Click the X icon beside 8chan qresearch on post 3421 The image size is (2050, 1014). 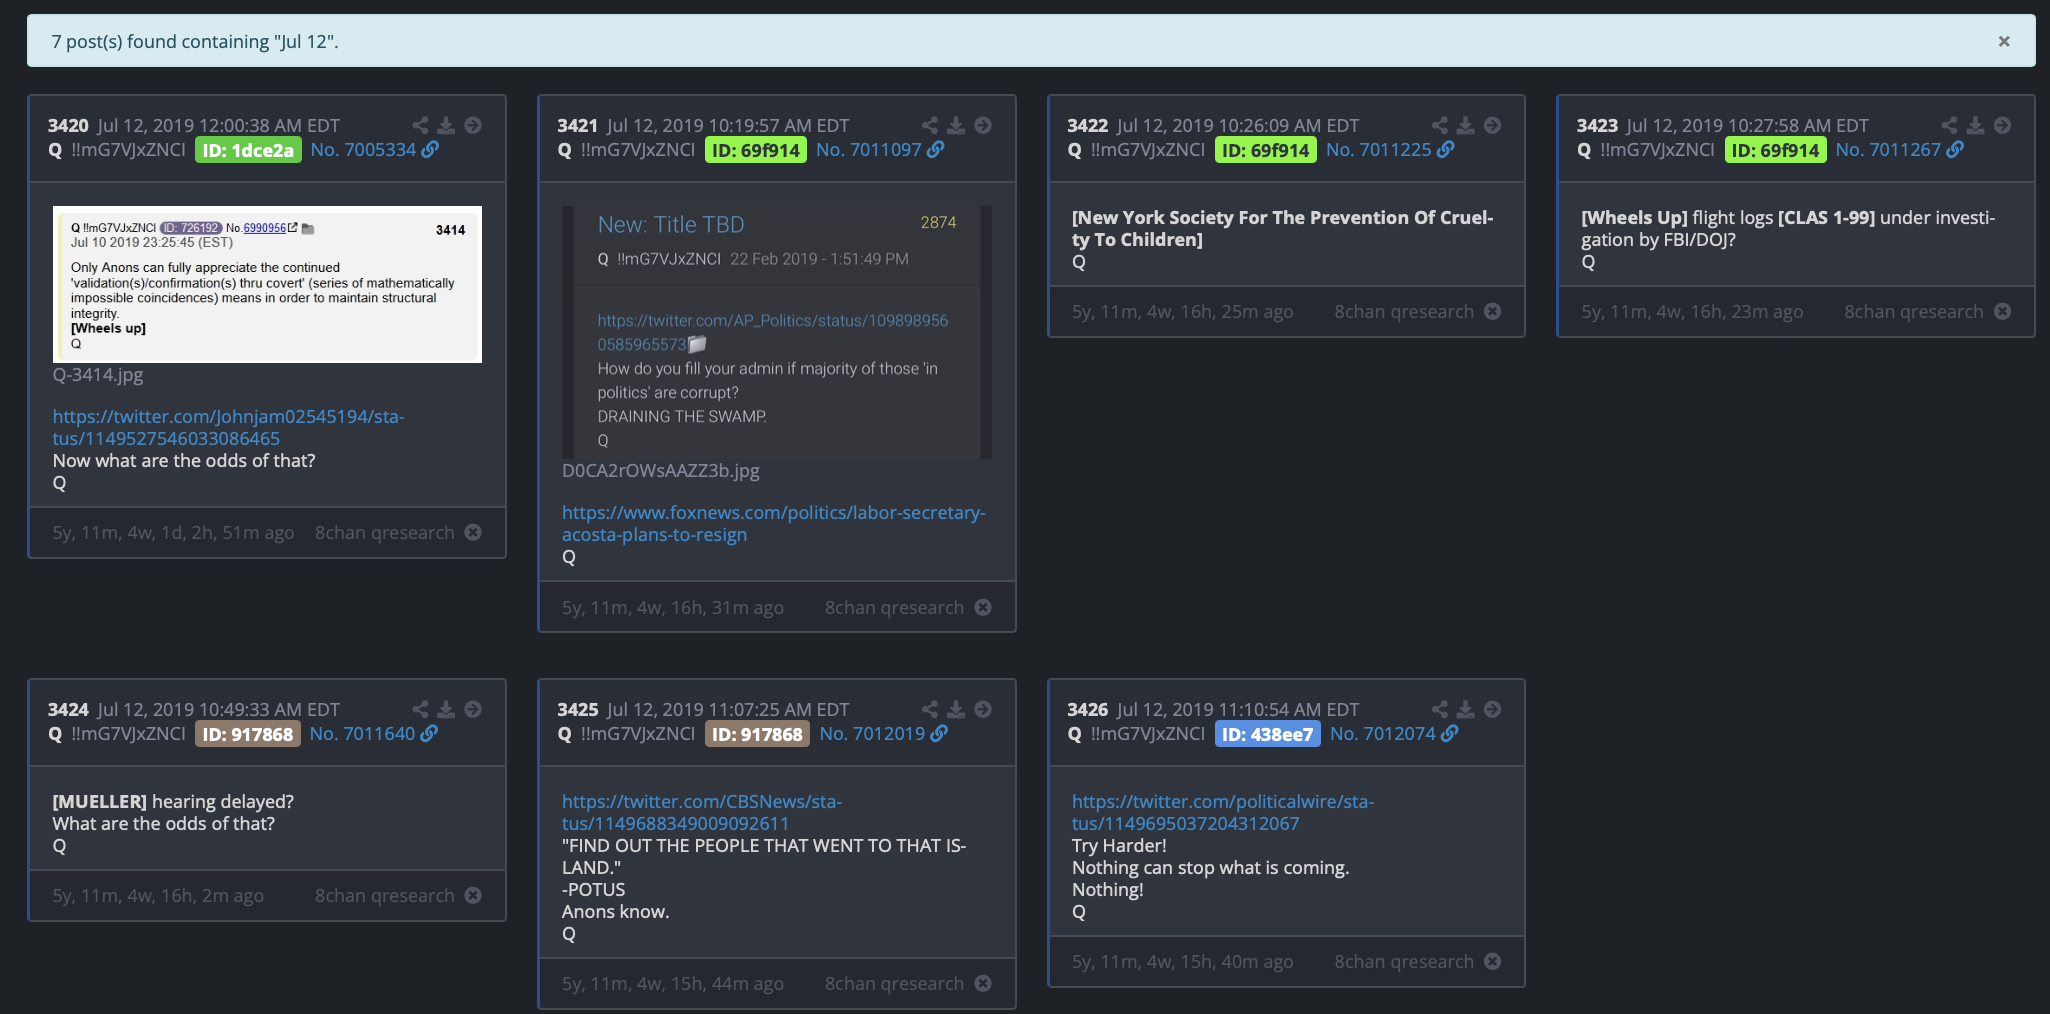click(983, 607)
